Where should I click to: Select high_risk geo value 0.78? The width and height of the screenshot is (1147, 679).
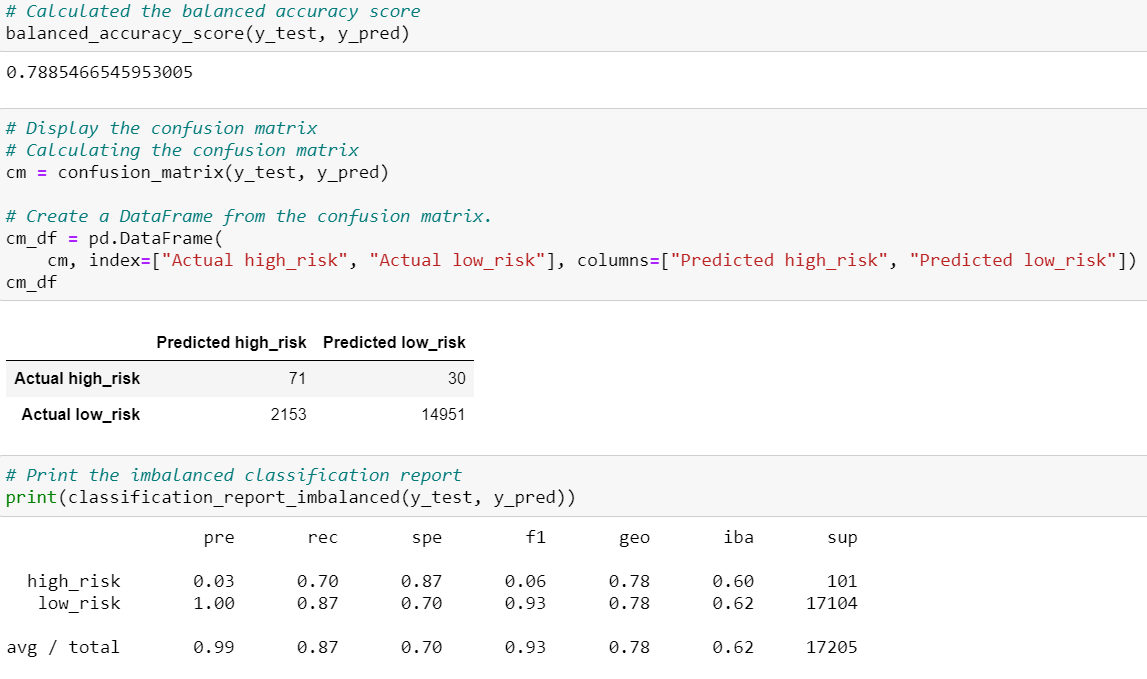pos(629,581)
